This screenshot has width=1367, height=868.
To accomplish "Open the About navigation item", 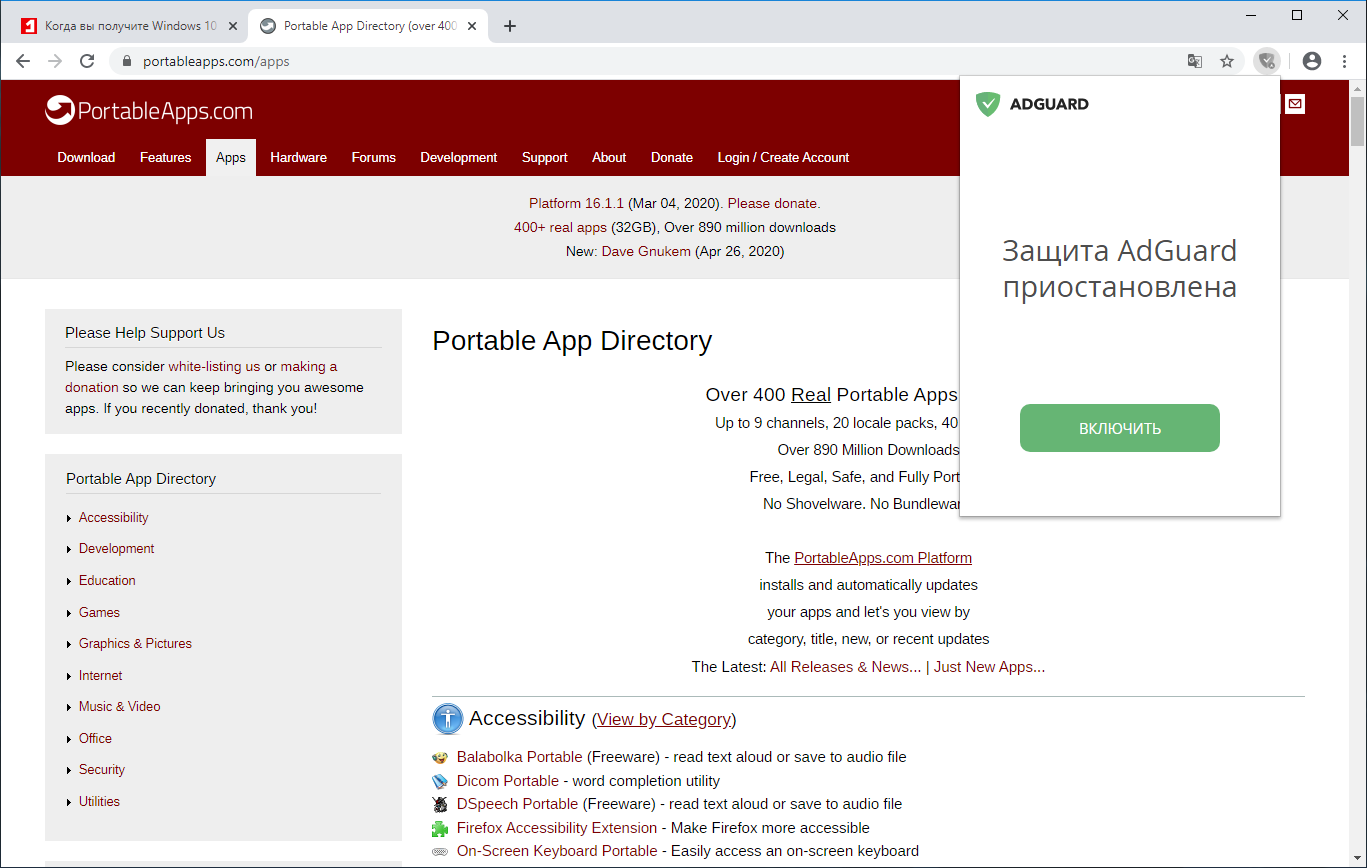I will 609,157.
